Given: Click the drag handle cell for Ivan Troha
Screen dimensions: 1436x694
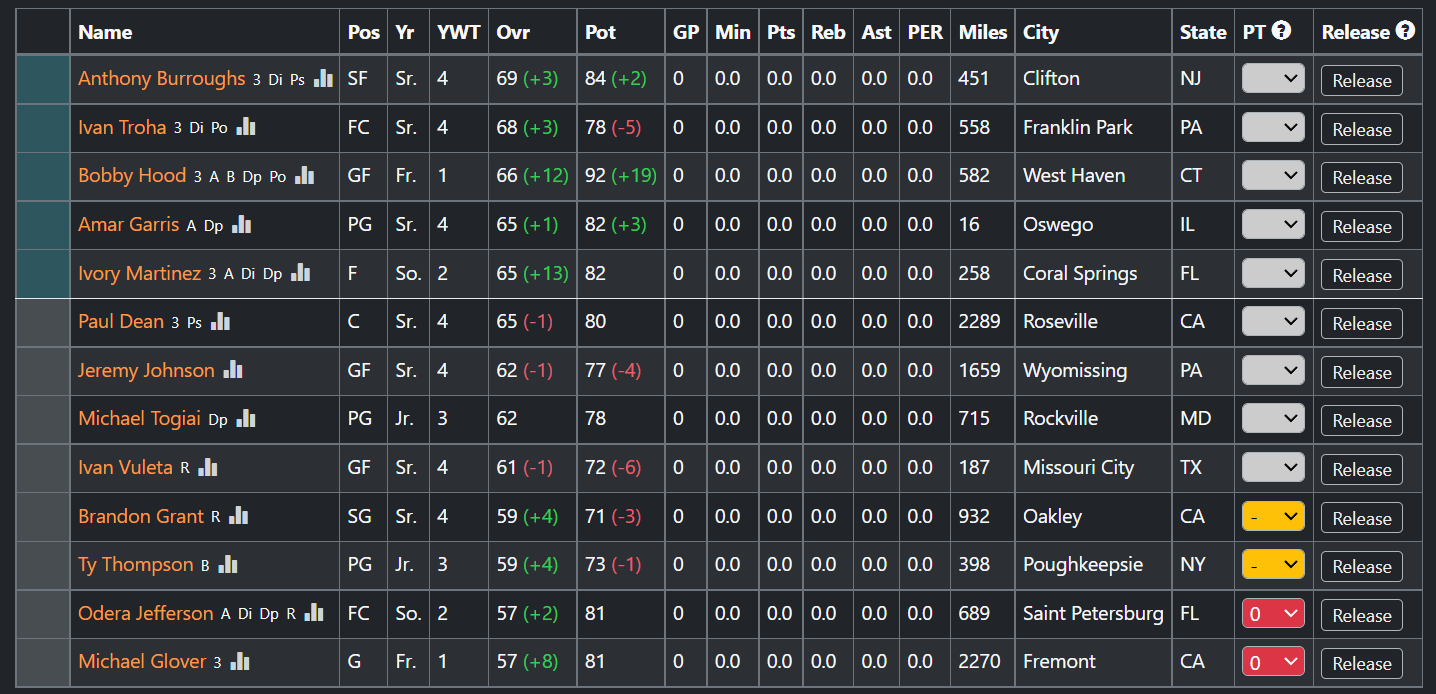Looking at the screenshot, I should click(43, 127).
